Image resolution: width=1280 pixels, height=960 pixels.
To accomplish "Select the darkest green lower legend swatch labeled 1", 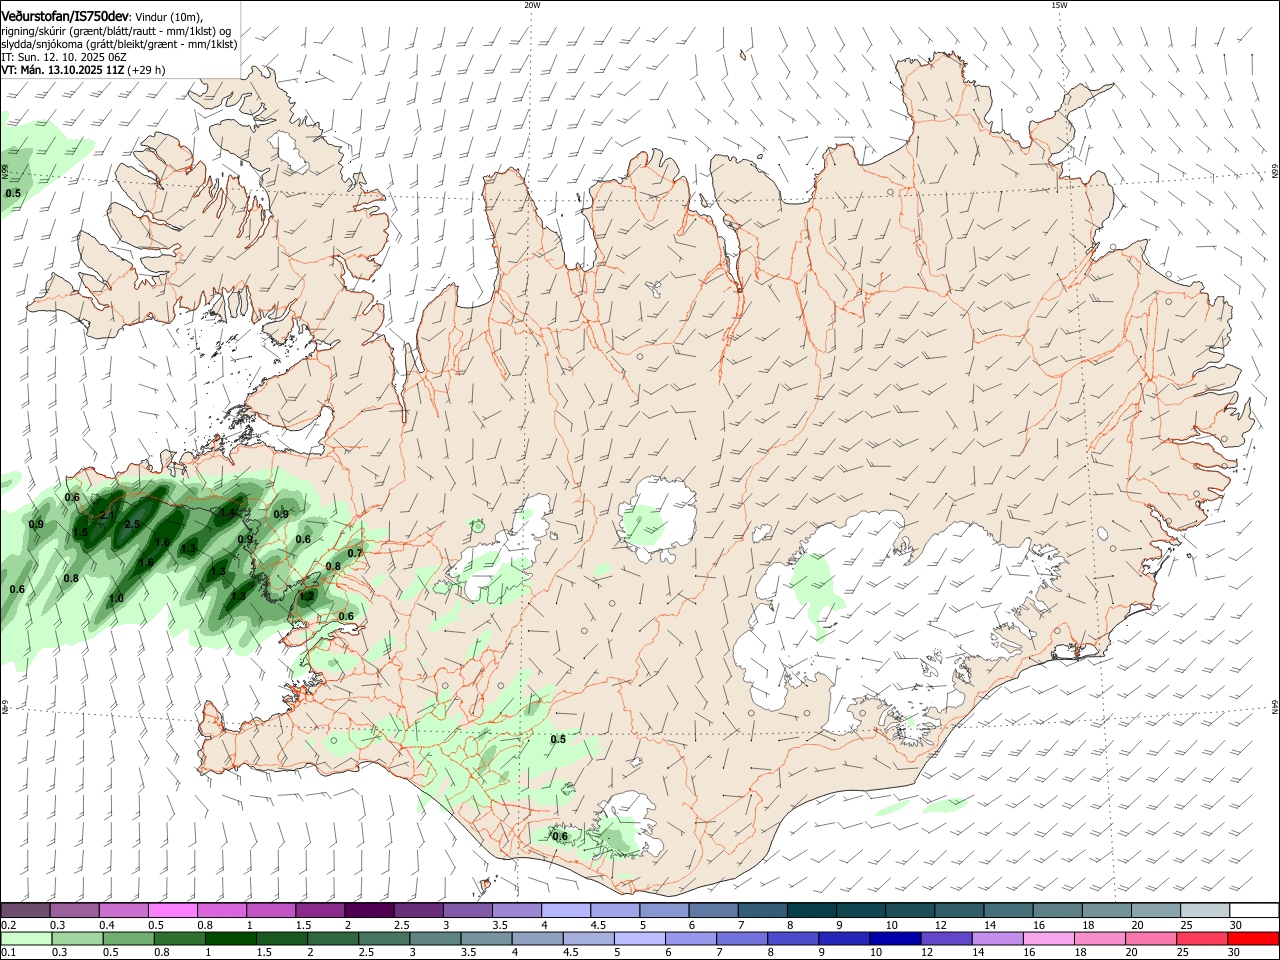I will click(231, 938).
